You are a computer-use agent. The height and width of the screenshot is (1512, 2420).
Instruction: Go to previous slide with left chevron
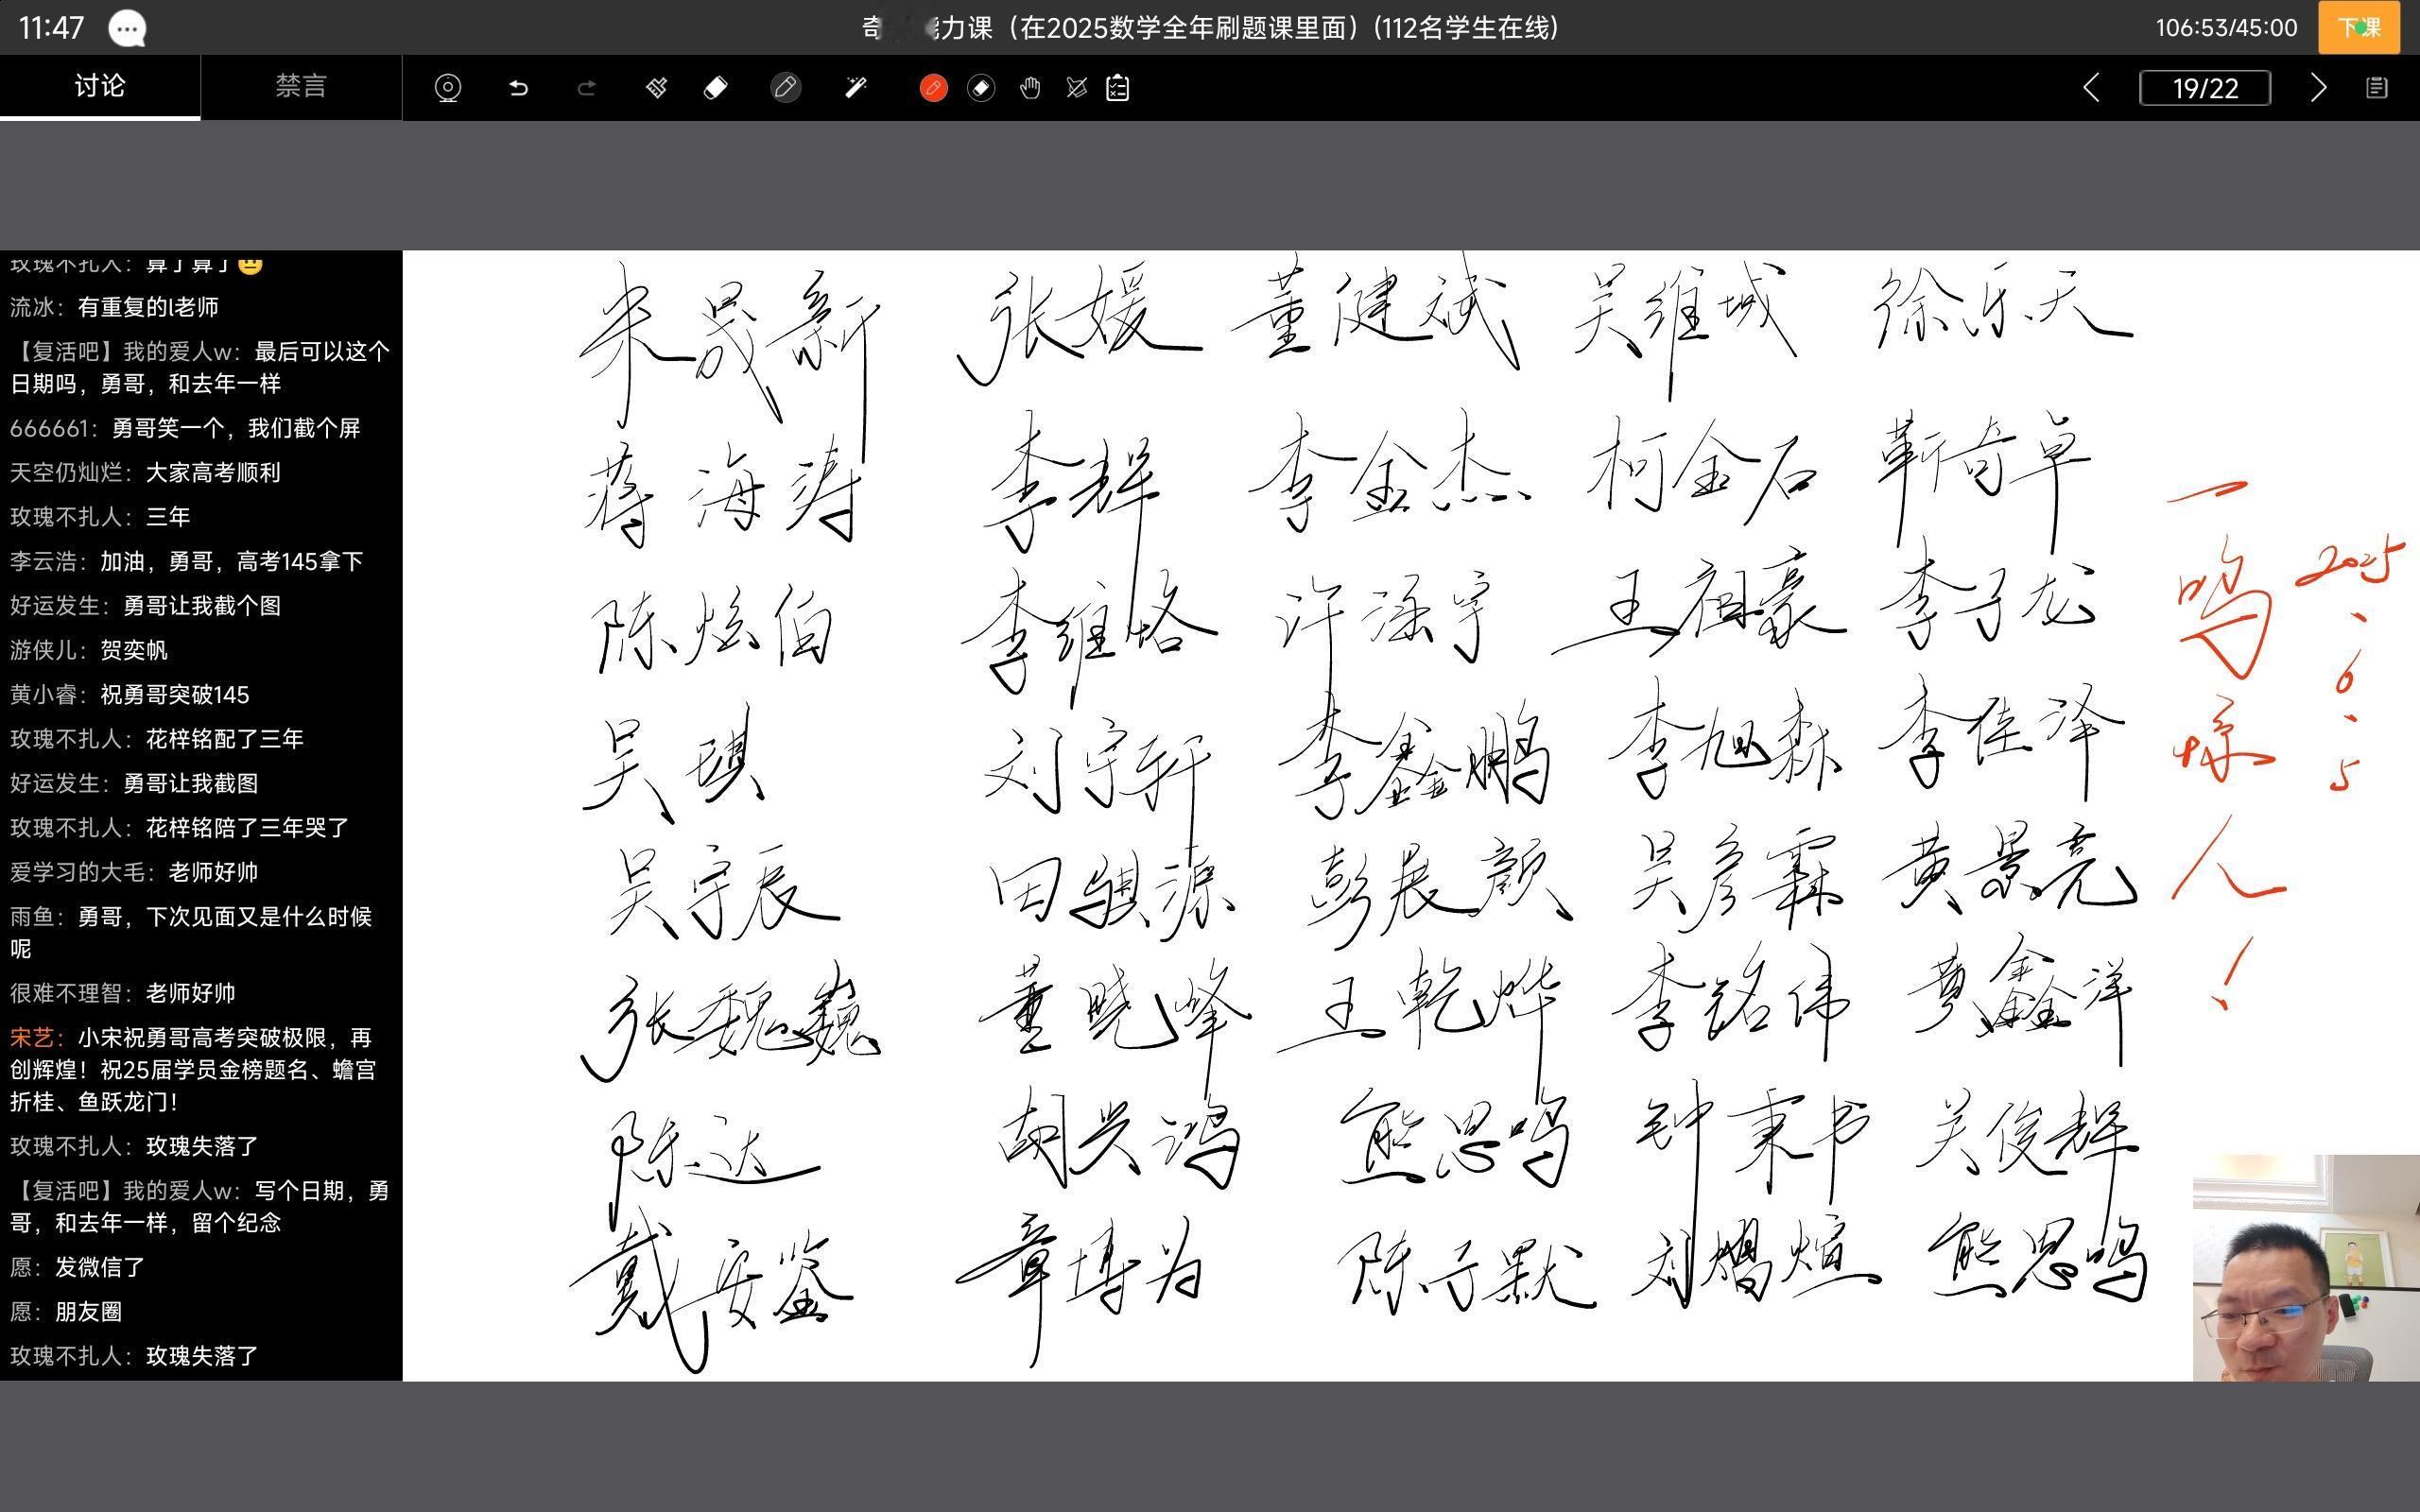tap(2091, 88)
